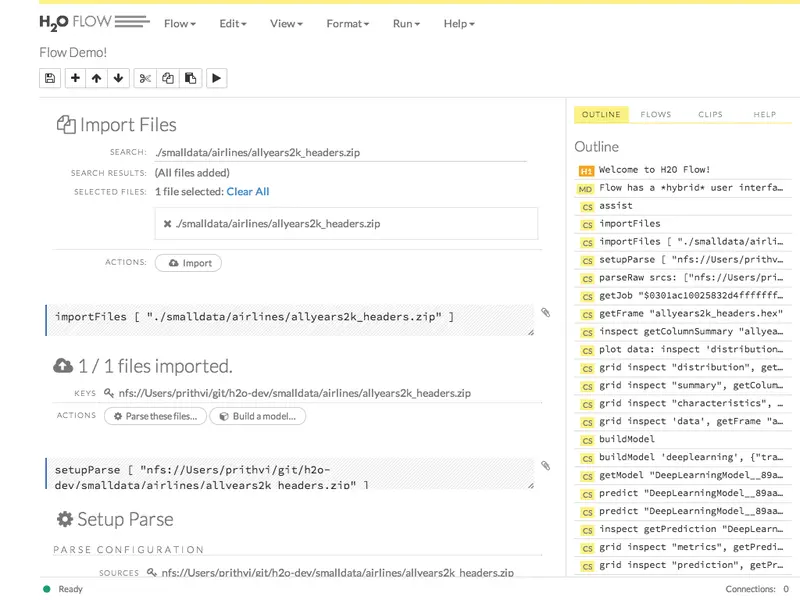Select the getFrame allyears2k_headers.hex outline entry

685,314
